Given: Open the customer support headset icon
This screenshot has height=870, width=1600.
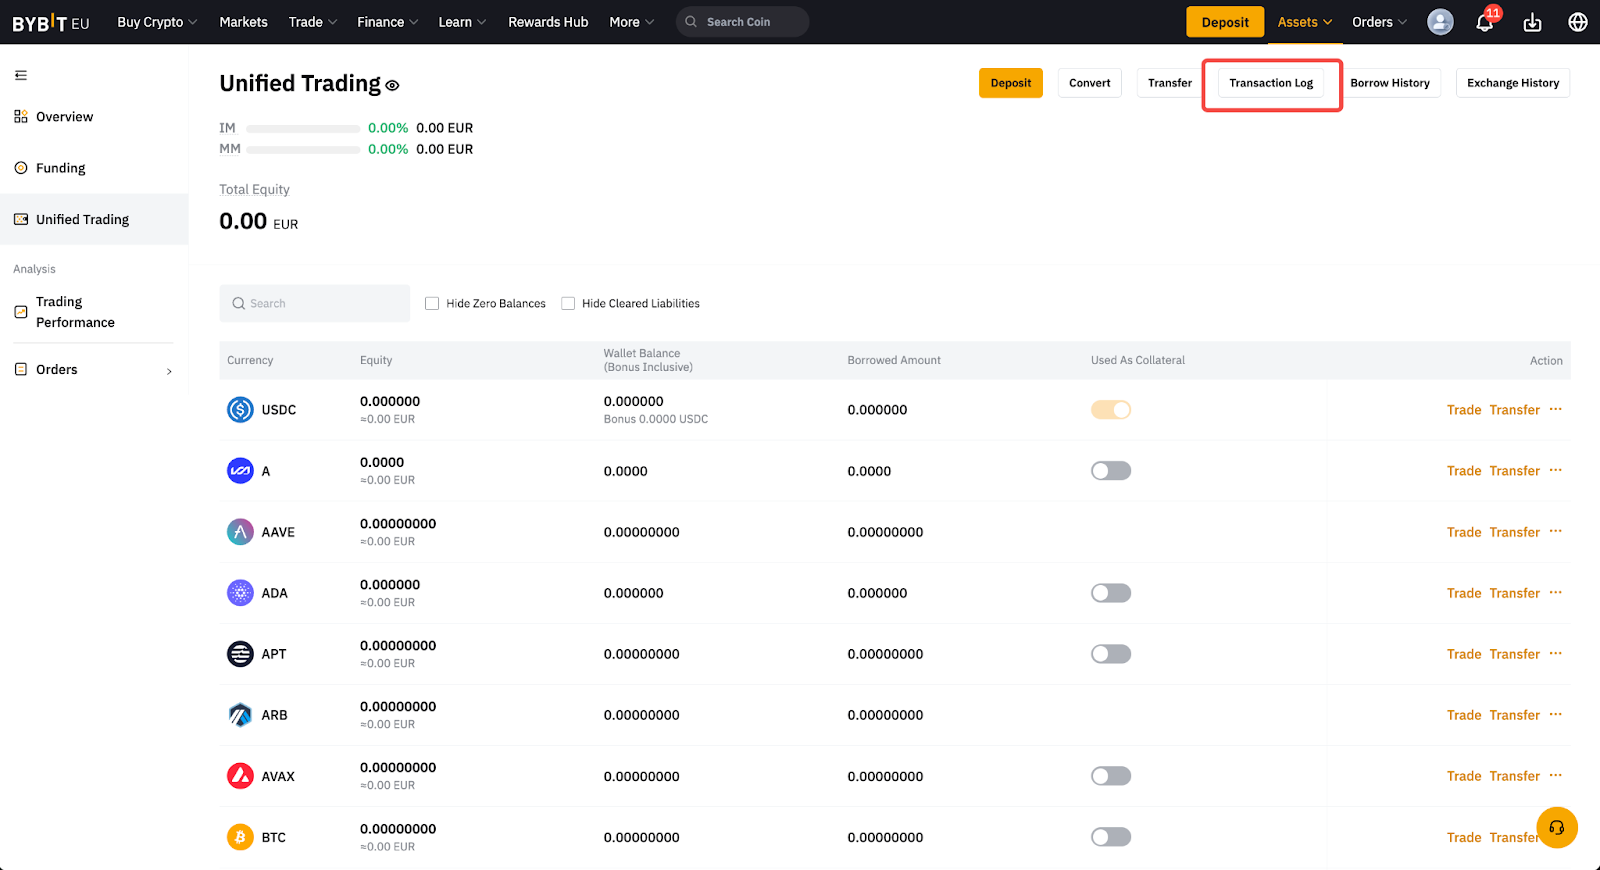Looking at the screenshot, I should 1556,827.
